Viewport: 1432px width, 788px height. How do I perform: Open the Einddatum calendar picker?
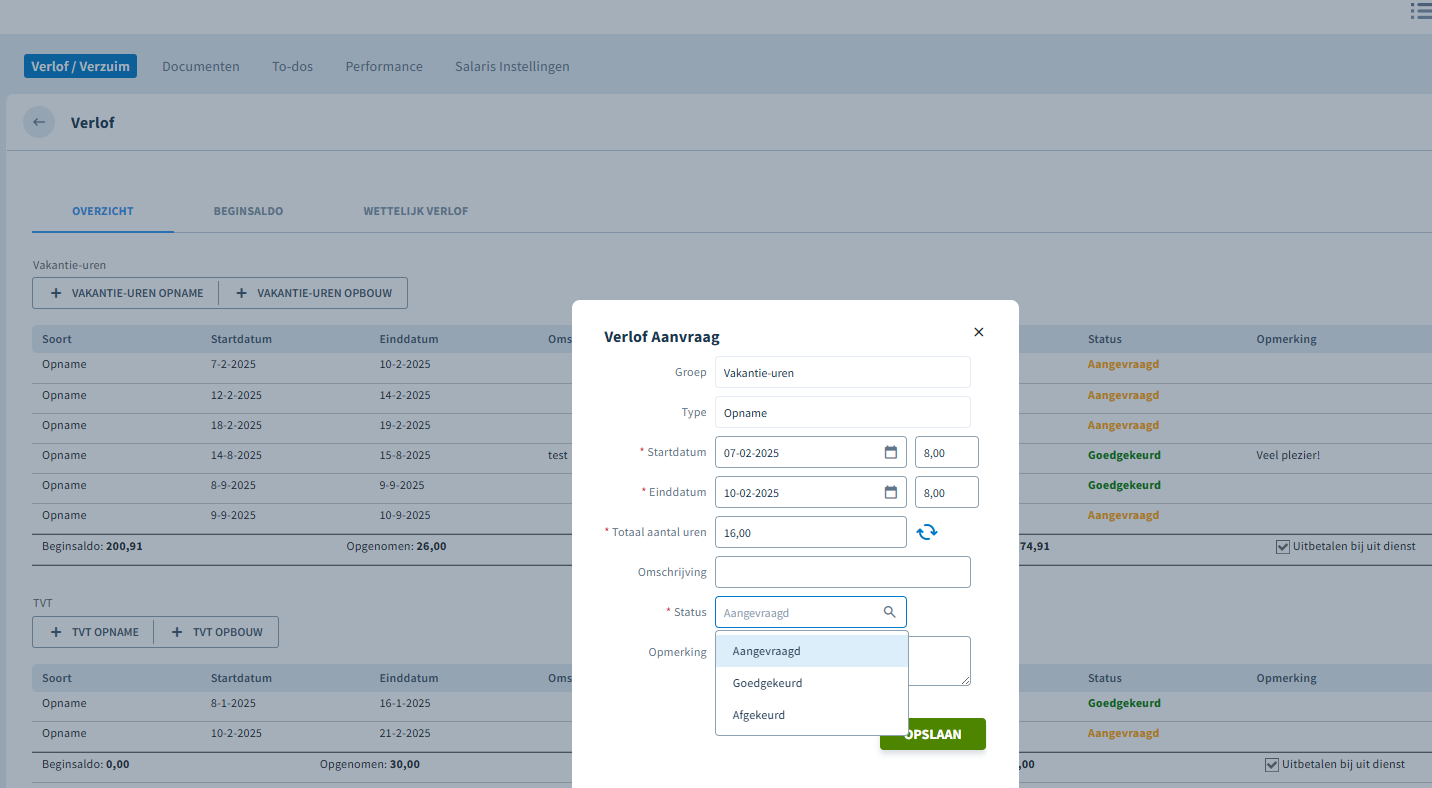(x=891, y=492)
